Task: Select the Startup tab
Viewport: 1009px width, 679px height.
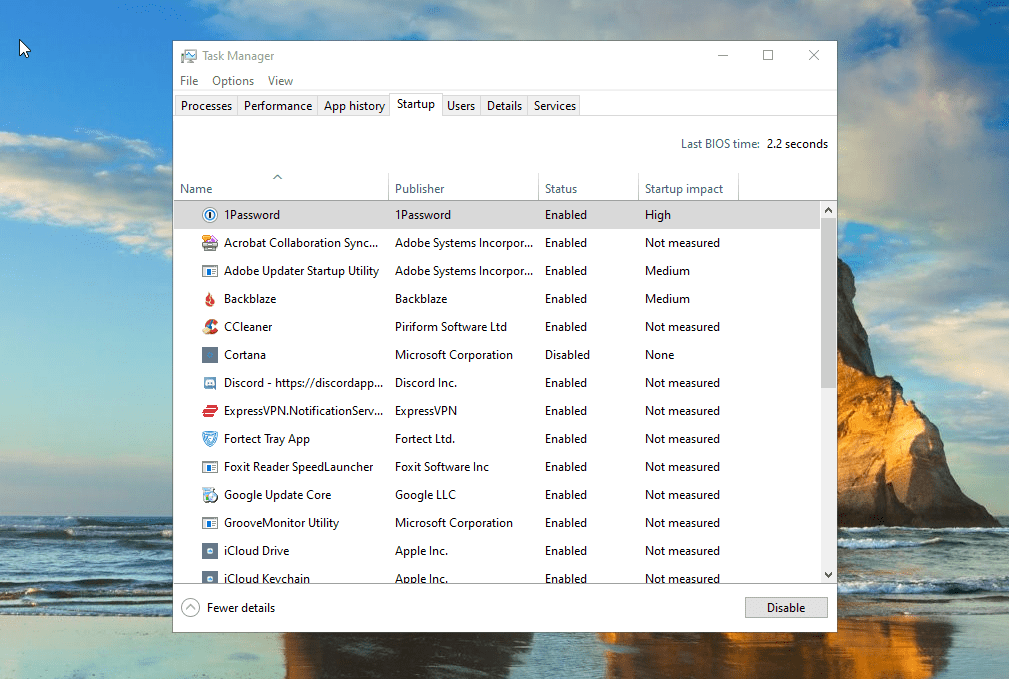Action: (416, 104)
